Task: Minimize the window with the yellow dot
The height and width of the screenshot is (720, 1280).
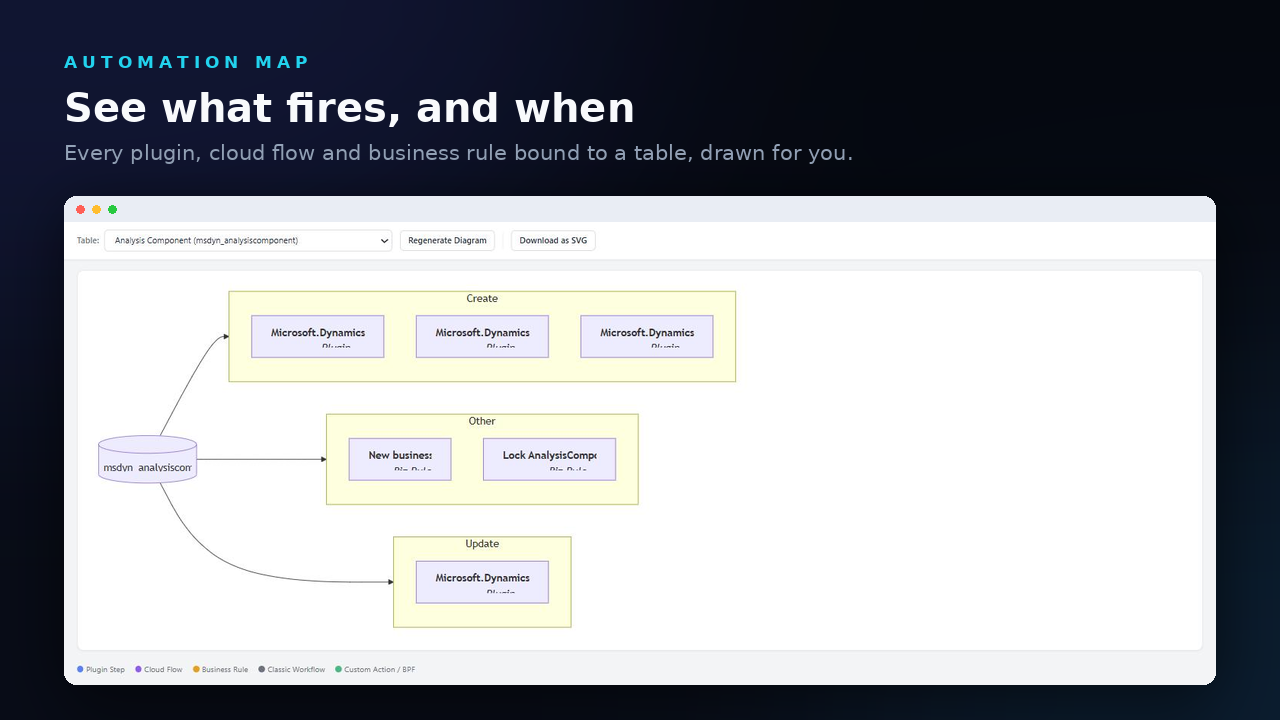Action: tap(97, 210)
